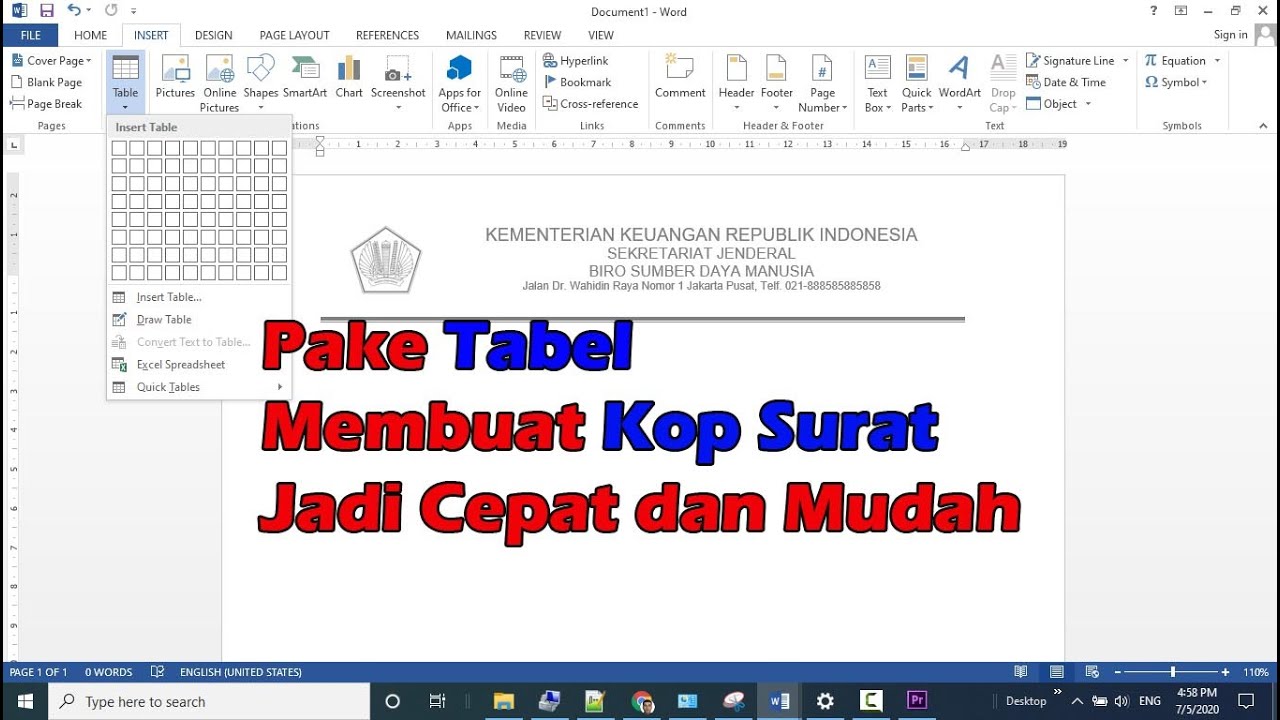Click the zoom in plus button

[x=1226, y=672]
